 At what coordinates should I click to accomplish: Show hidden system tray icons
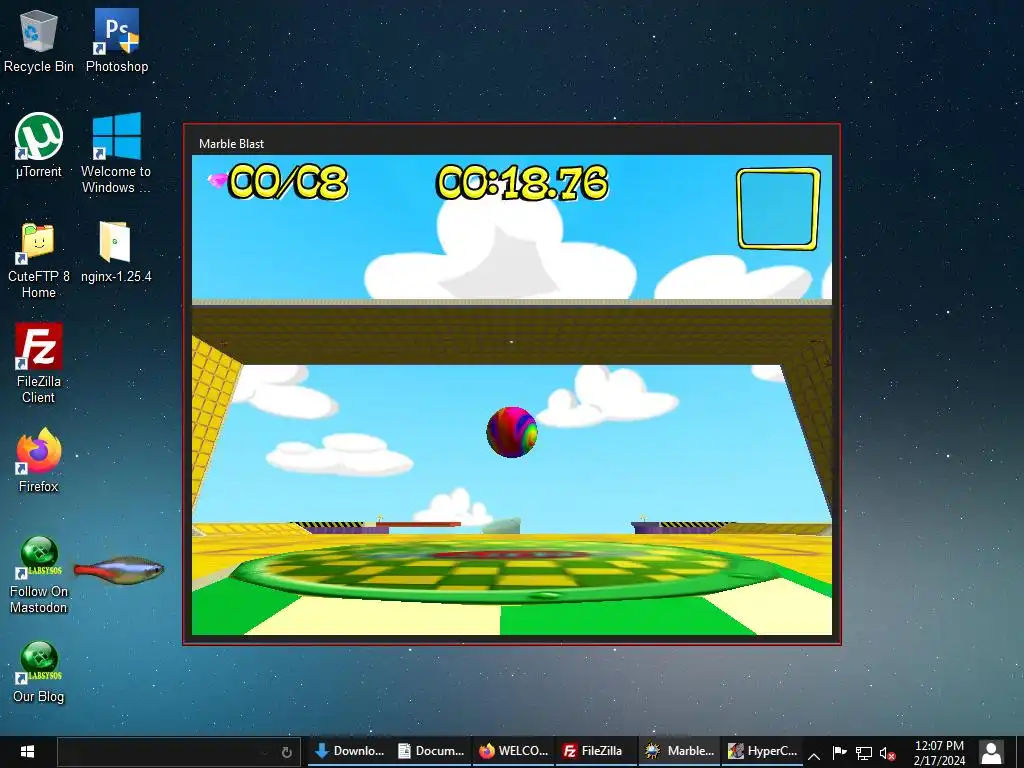[x=814, y=755]
